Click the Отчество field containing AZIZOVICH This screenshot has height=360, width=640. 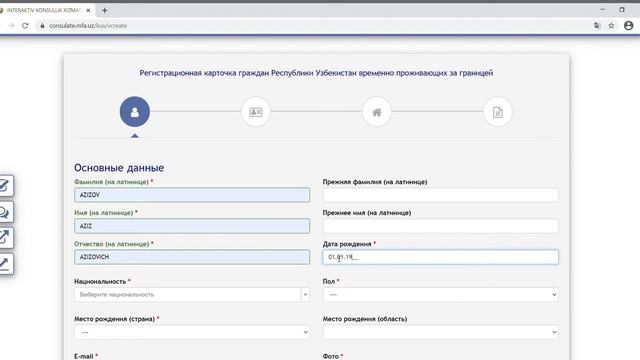(x=192, y=257)
